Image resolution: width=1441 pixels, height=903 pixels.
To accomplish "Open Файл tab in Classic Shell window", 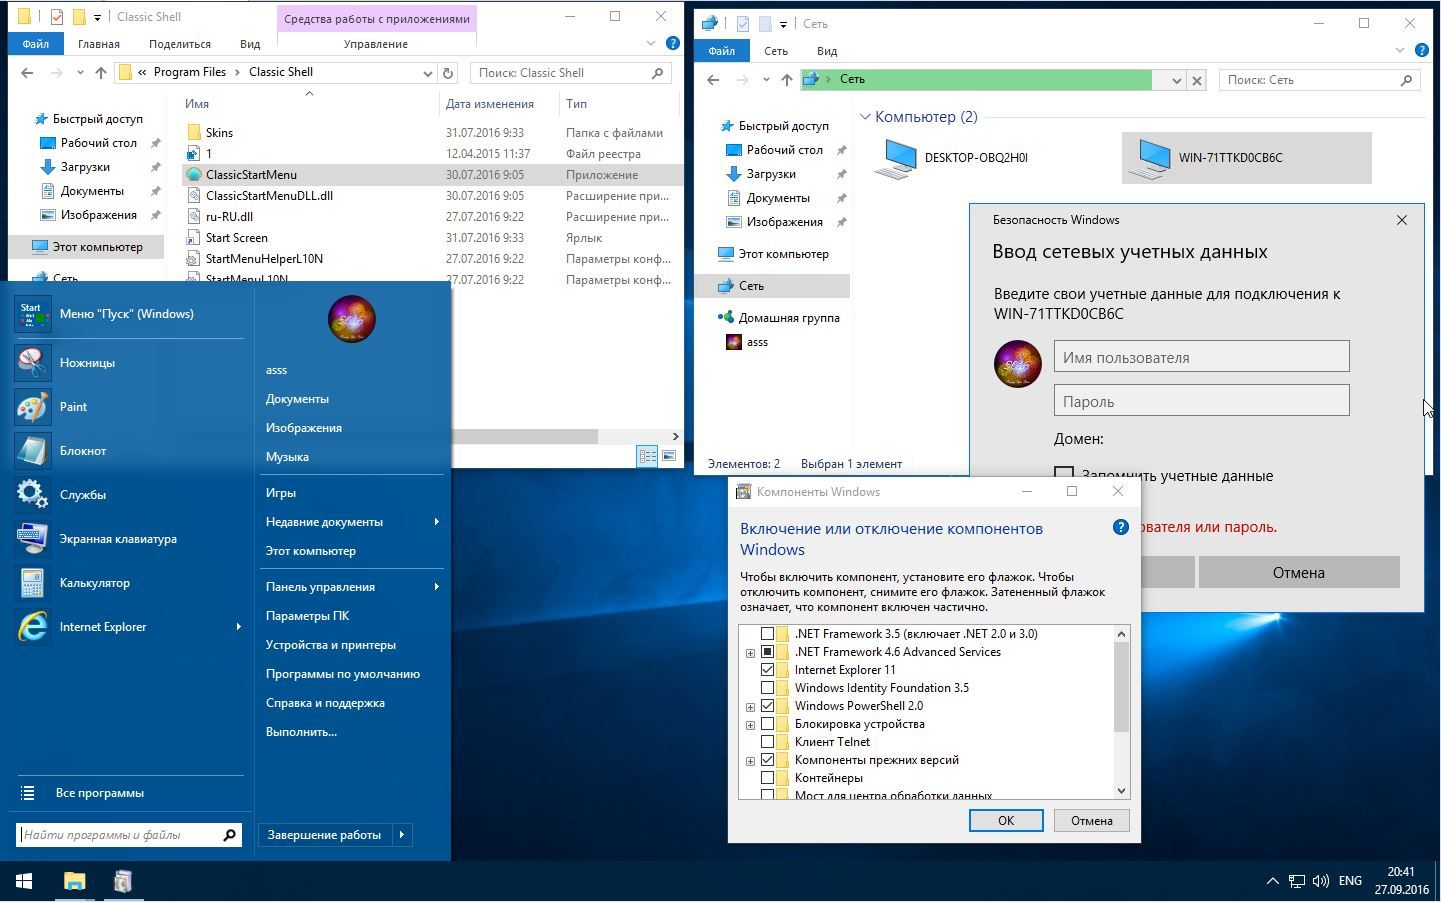I will coord(36,44).
